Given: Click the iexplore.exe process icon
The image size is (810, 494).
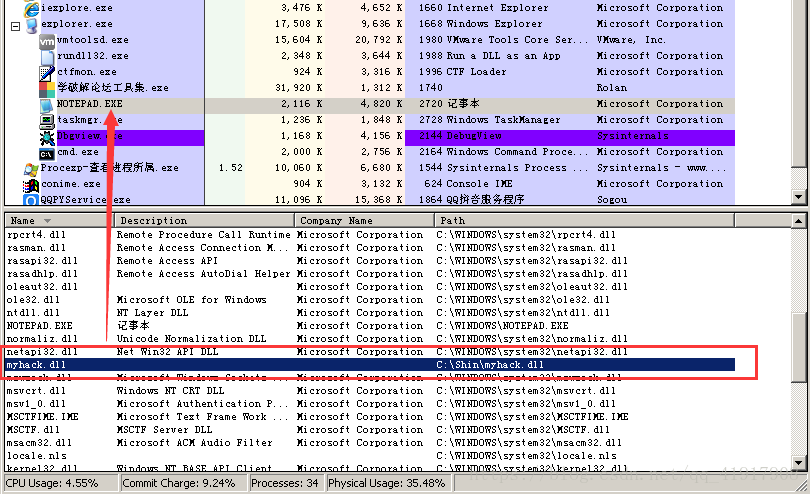Looking at the screenshot, I should pyautogui.click(x=32, y=8).
